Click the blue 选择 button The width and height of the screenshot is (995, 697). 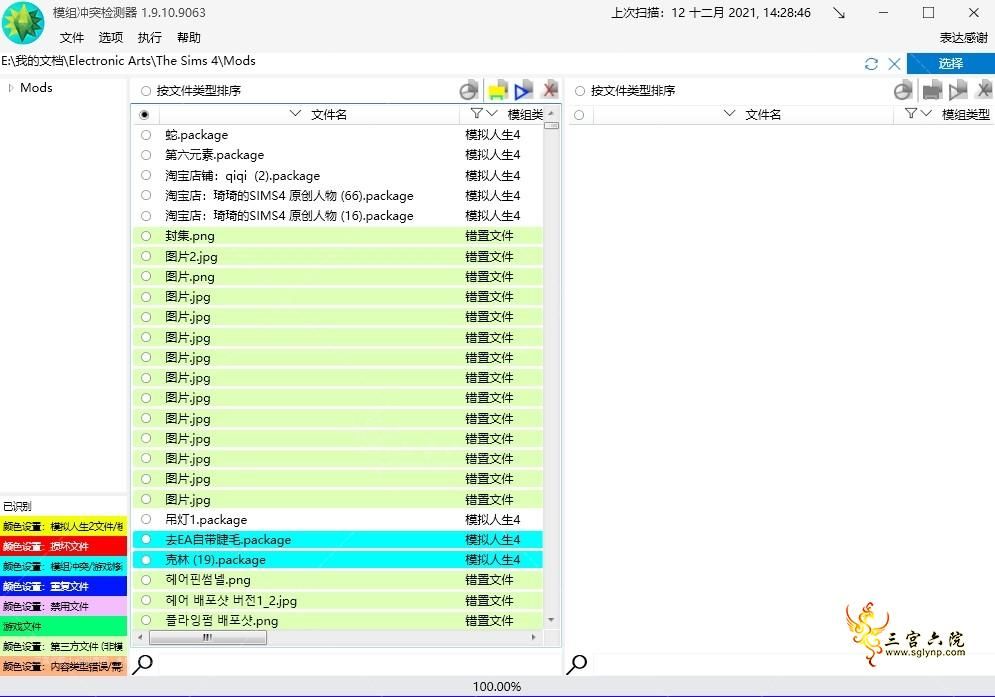[x=951, y=63]
